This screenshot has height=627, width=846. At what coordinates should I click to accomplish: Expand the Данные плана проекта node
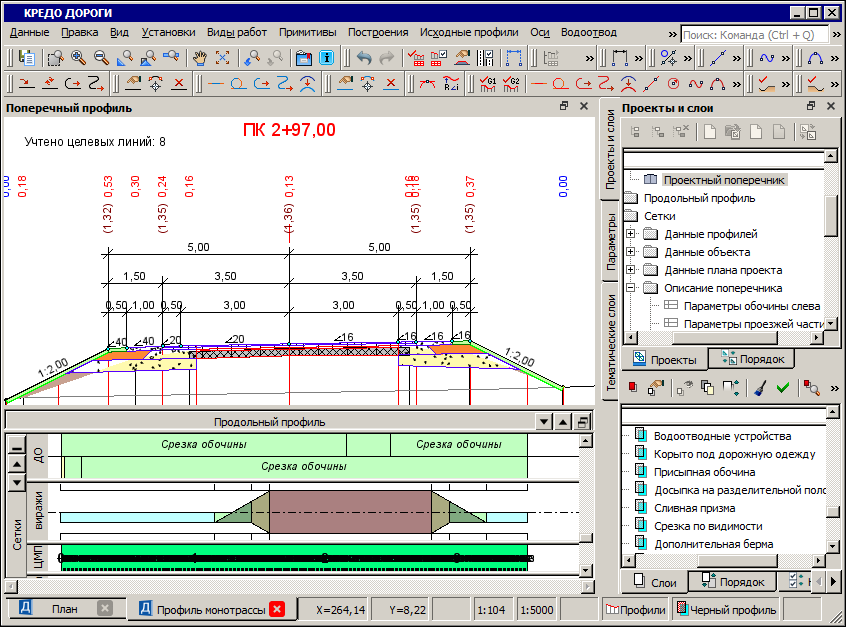tap(630, 269)
